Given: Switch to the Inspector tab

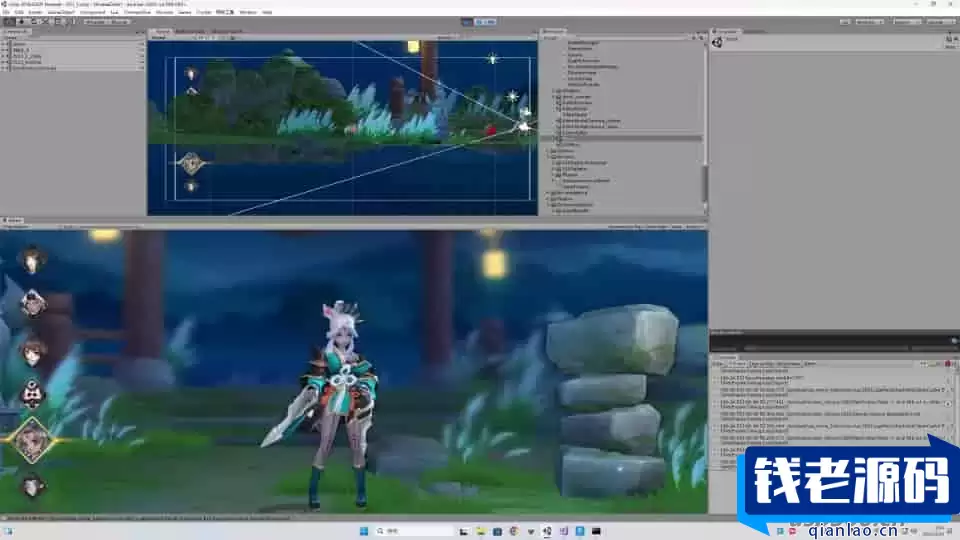Looking at the screenshot, I should [726, 31].
